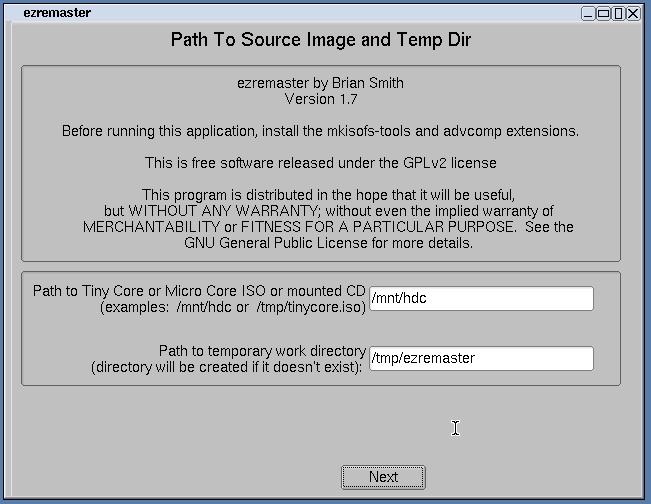Click the GPLv2 license statement line
The image size is (651, 504).
[x=320, y=162]
